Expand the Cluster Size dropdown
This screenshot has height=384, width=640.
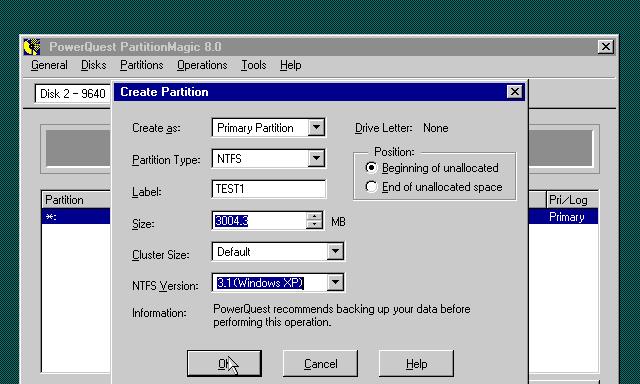click(x=335, y=252)
